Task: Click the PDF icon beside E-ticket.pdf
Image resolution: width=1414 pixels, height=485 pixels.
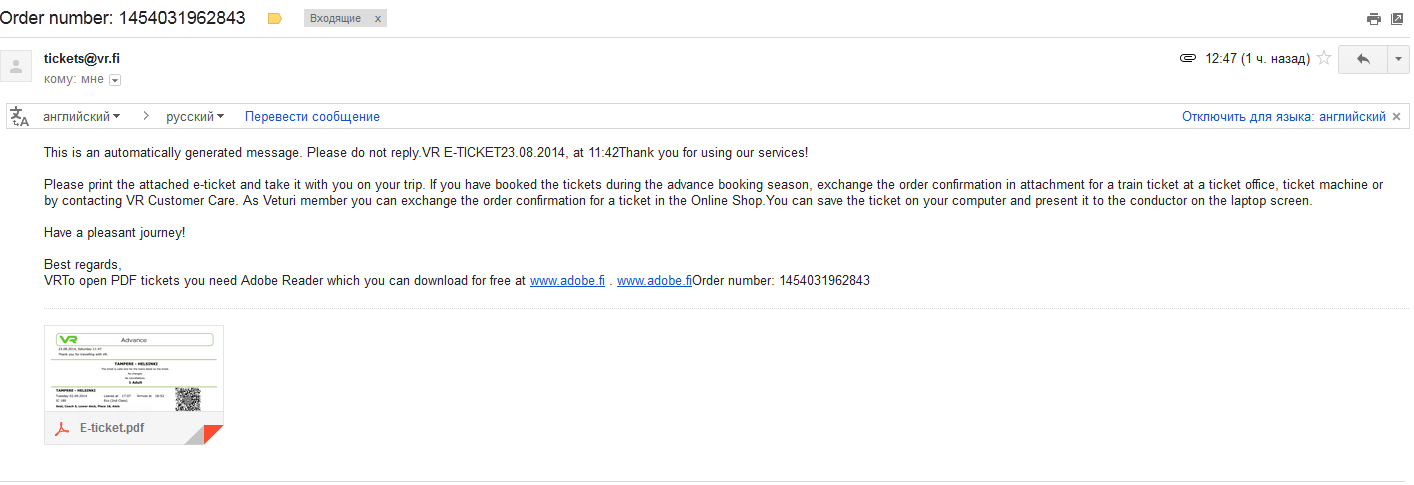Action: click(61, 428)
